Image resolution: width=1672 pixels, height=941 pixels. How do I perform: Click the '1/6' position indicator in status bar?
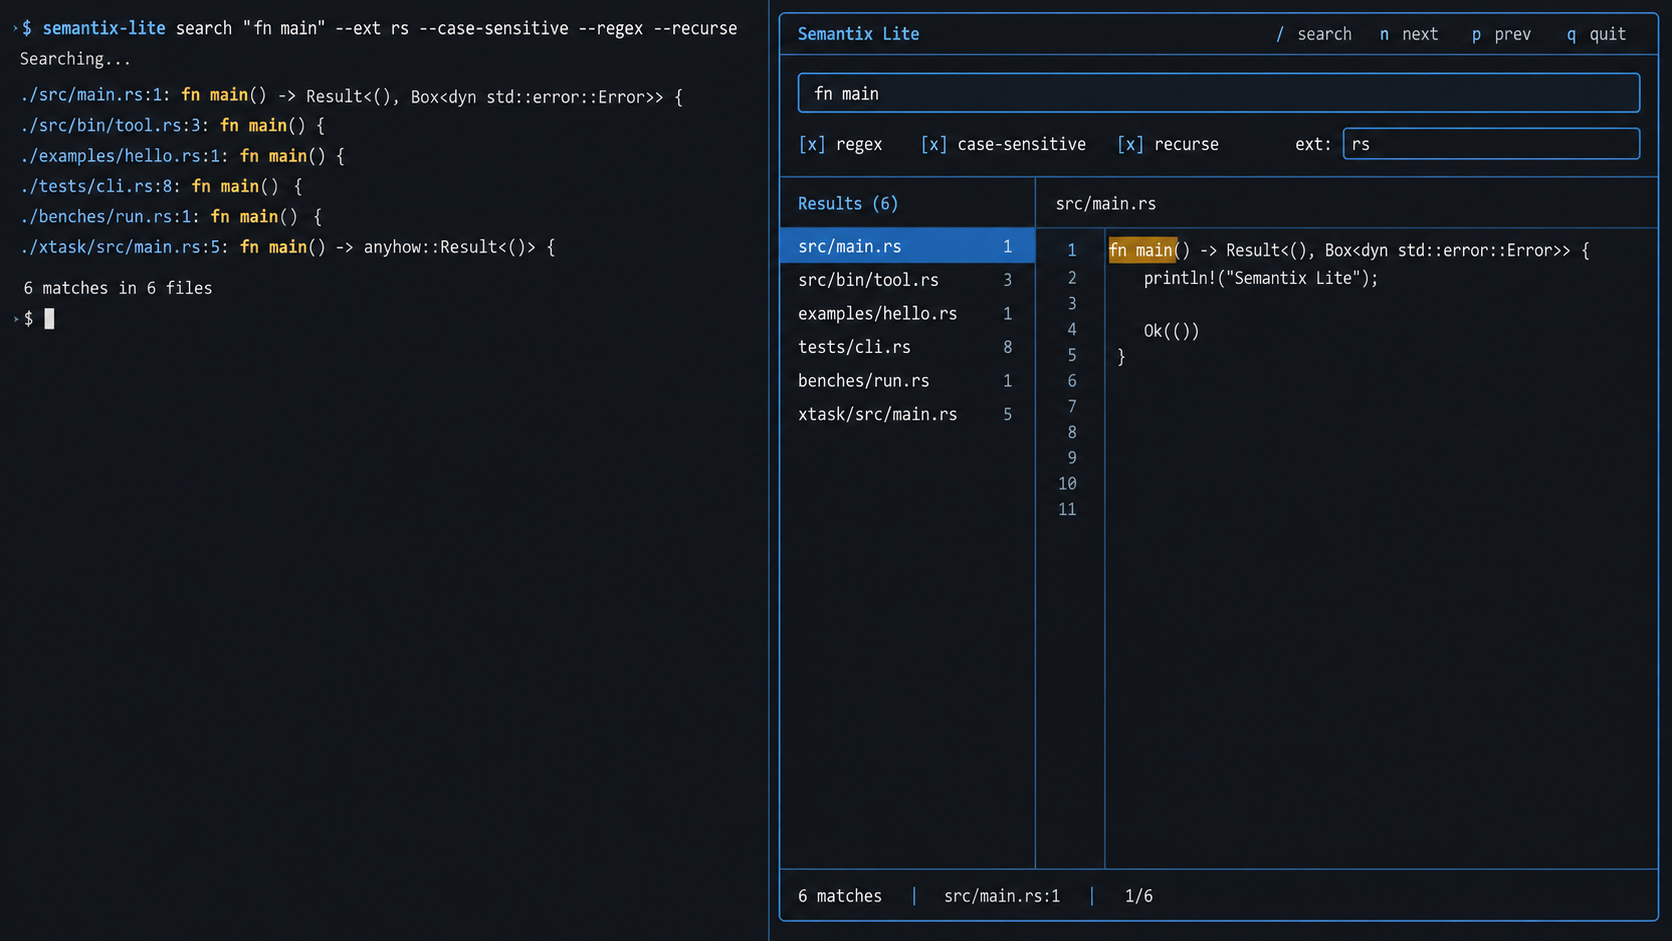point(1138,896)
